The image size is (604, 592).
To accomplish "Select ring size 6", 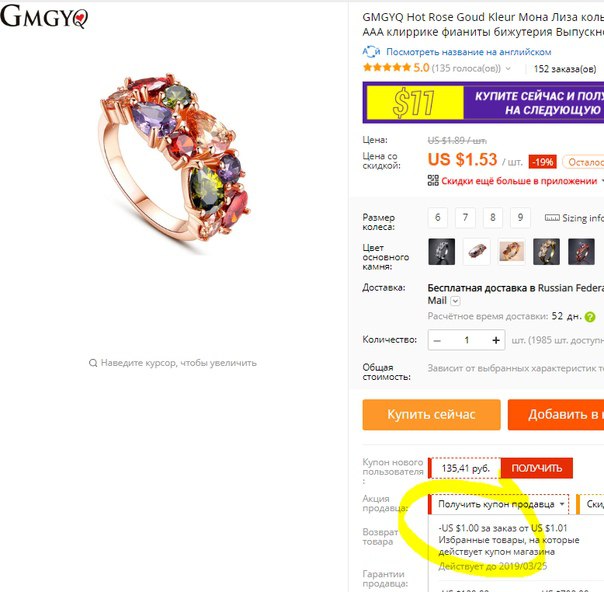I will (438, 218).
